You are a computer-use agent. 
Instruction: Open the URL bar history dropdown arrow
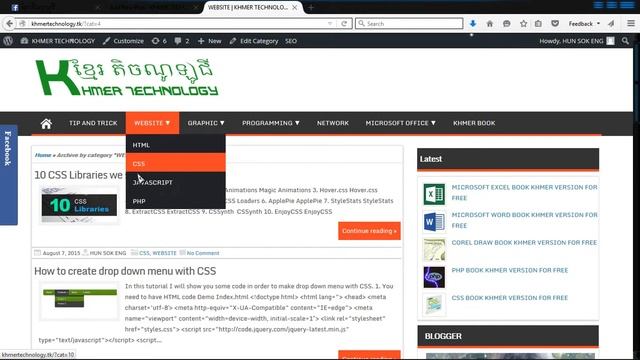click(x=330, y=24)
